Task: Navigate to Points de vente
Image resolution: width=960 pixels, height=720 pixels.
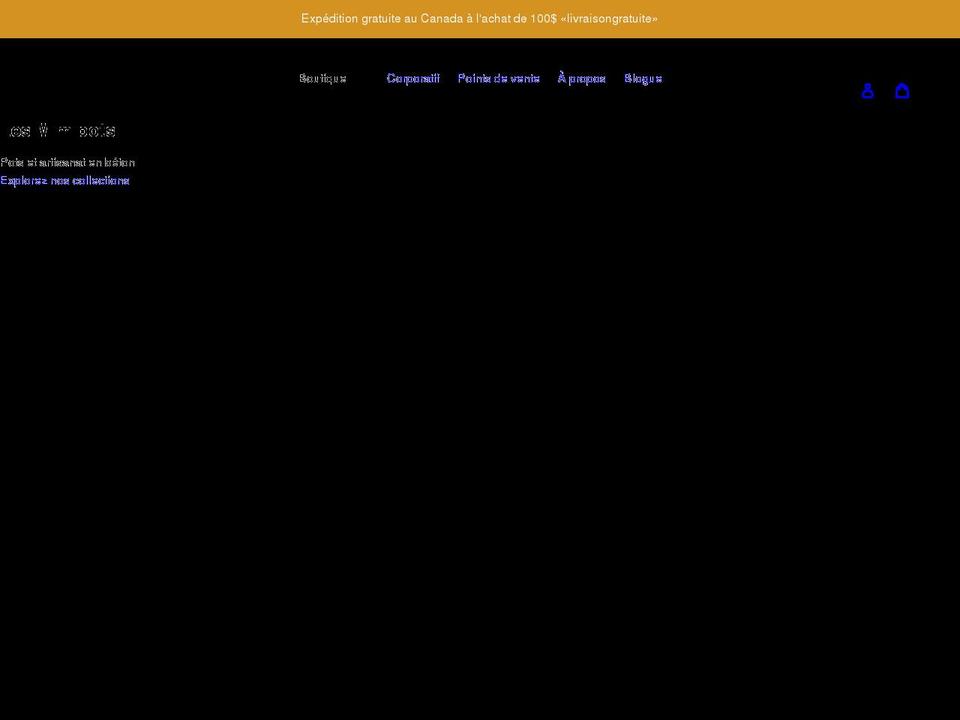Action: 498,78
